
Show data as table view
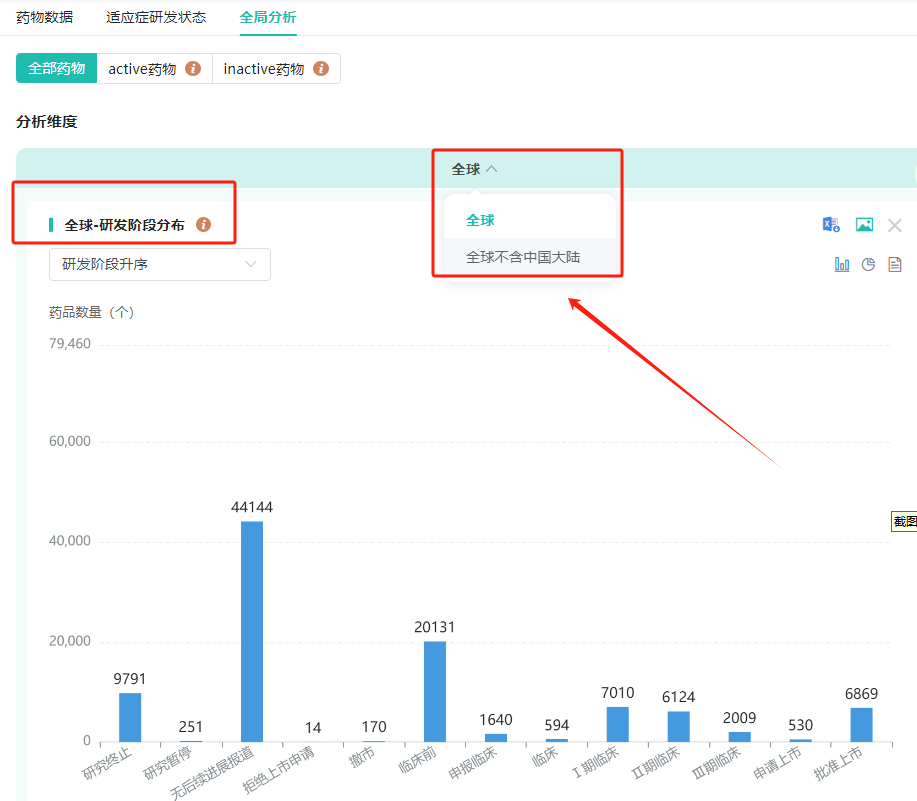[x=895, y=264]
